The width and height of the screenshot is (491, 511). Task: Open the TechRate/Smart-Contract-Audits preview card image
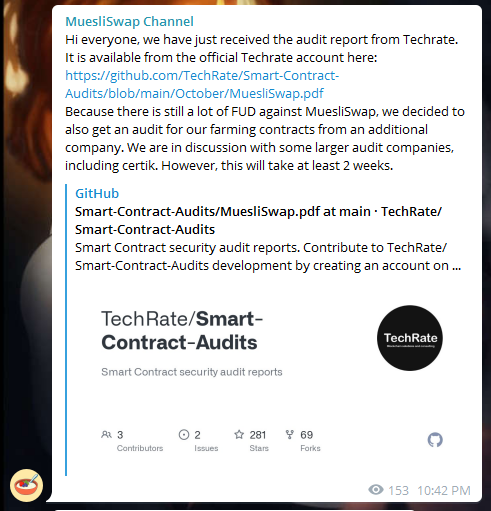pyautogui.click(x=272, y=376)
